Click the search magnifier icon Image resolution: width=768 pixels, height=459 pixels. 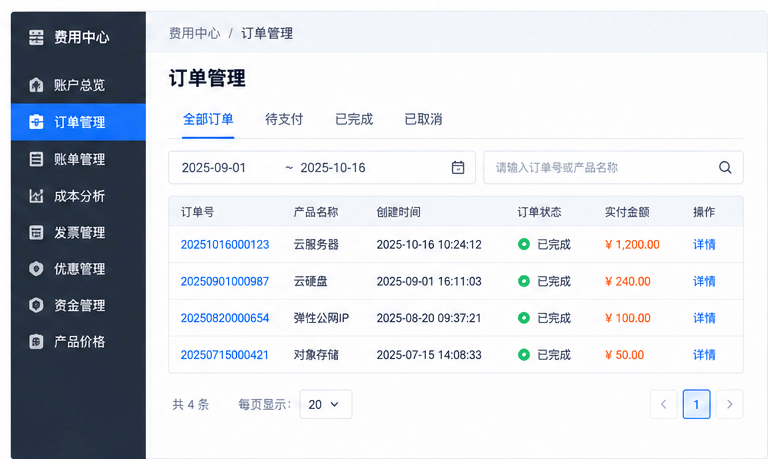click(725, 168)
